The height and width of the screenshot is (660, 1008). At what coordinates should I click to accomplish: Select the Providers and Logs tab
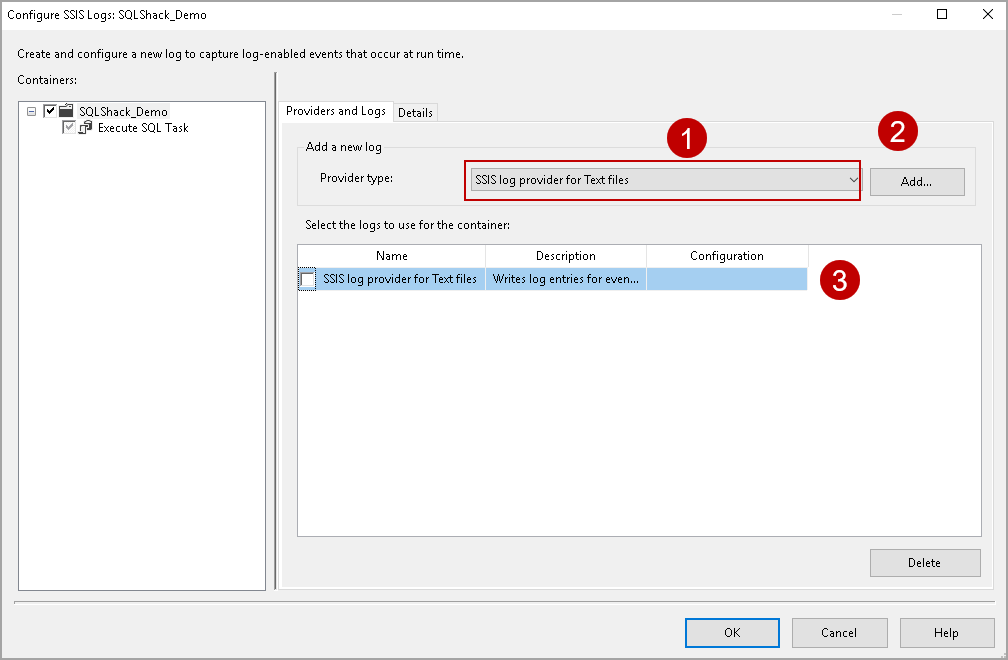tap(336, 111)
